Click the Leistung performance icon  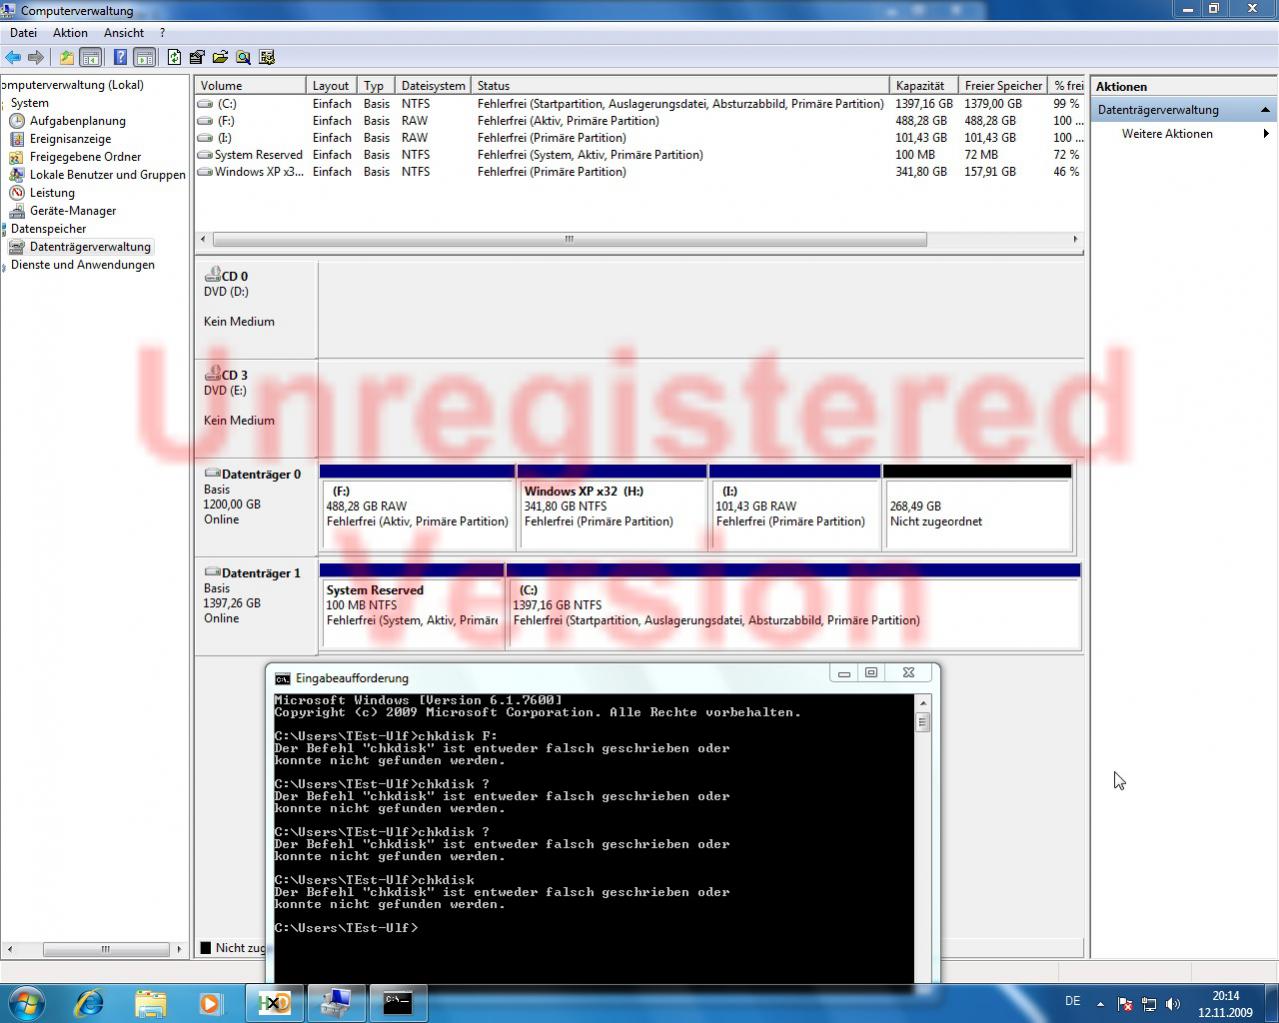coord(17,193)
